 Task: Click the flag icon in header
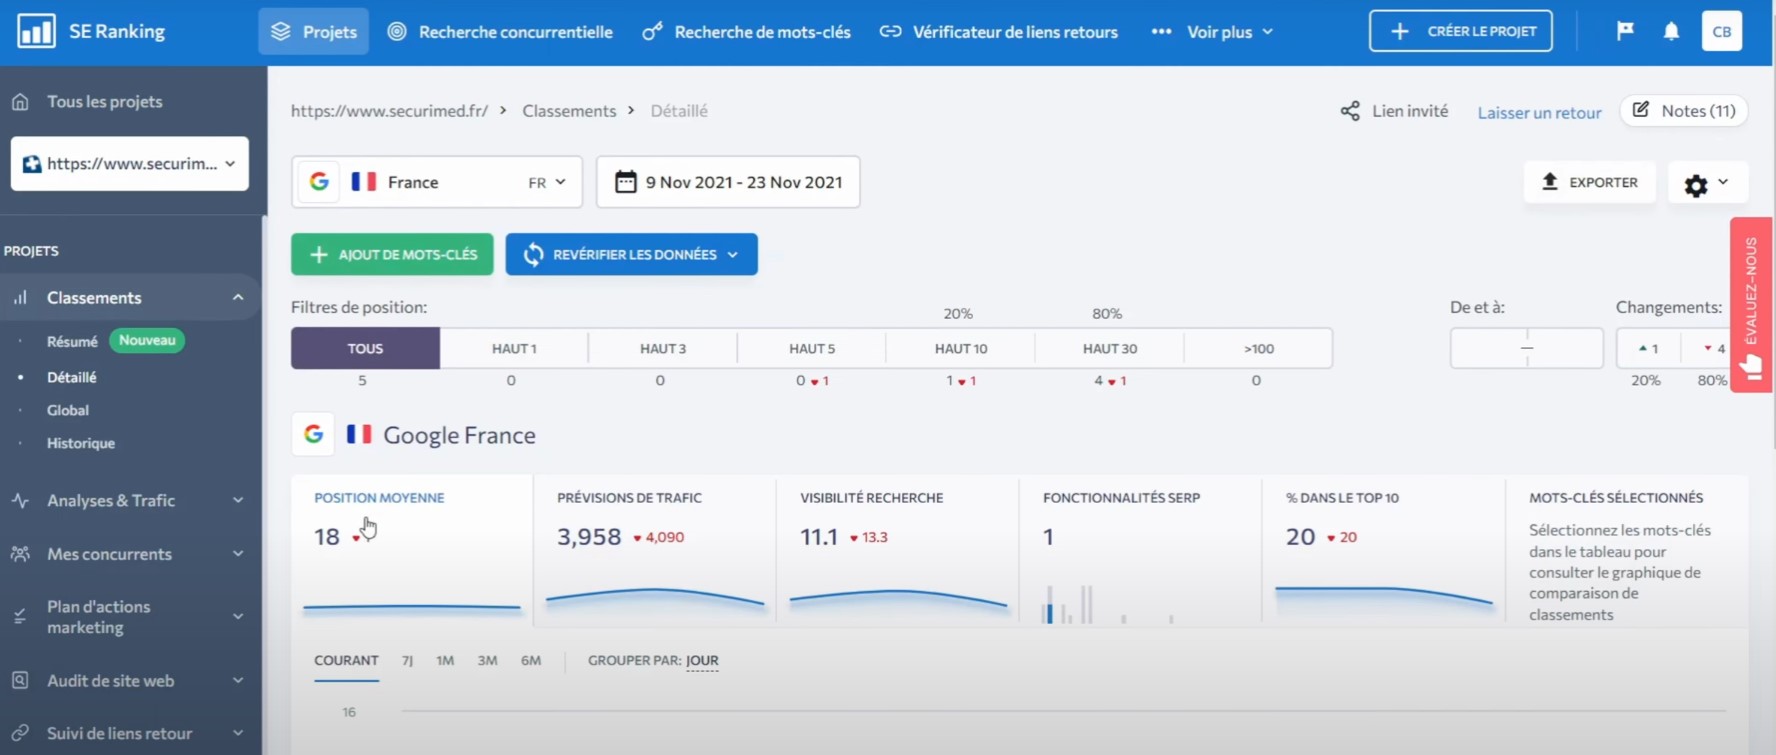[x=1625, y=31]
